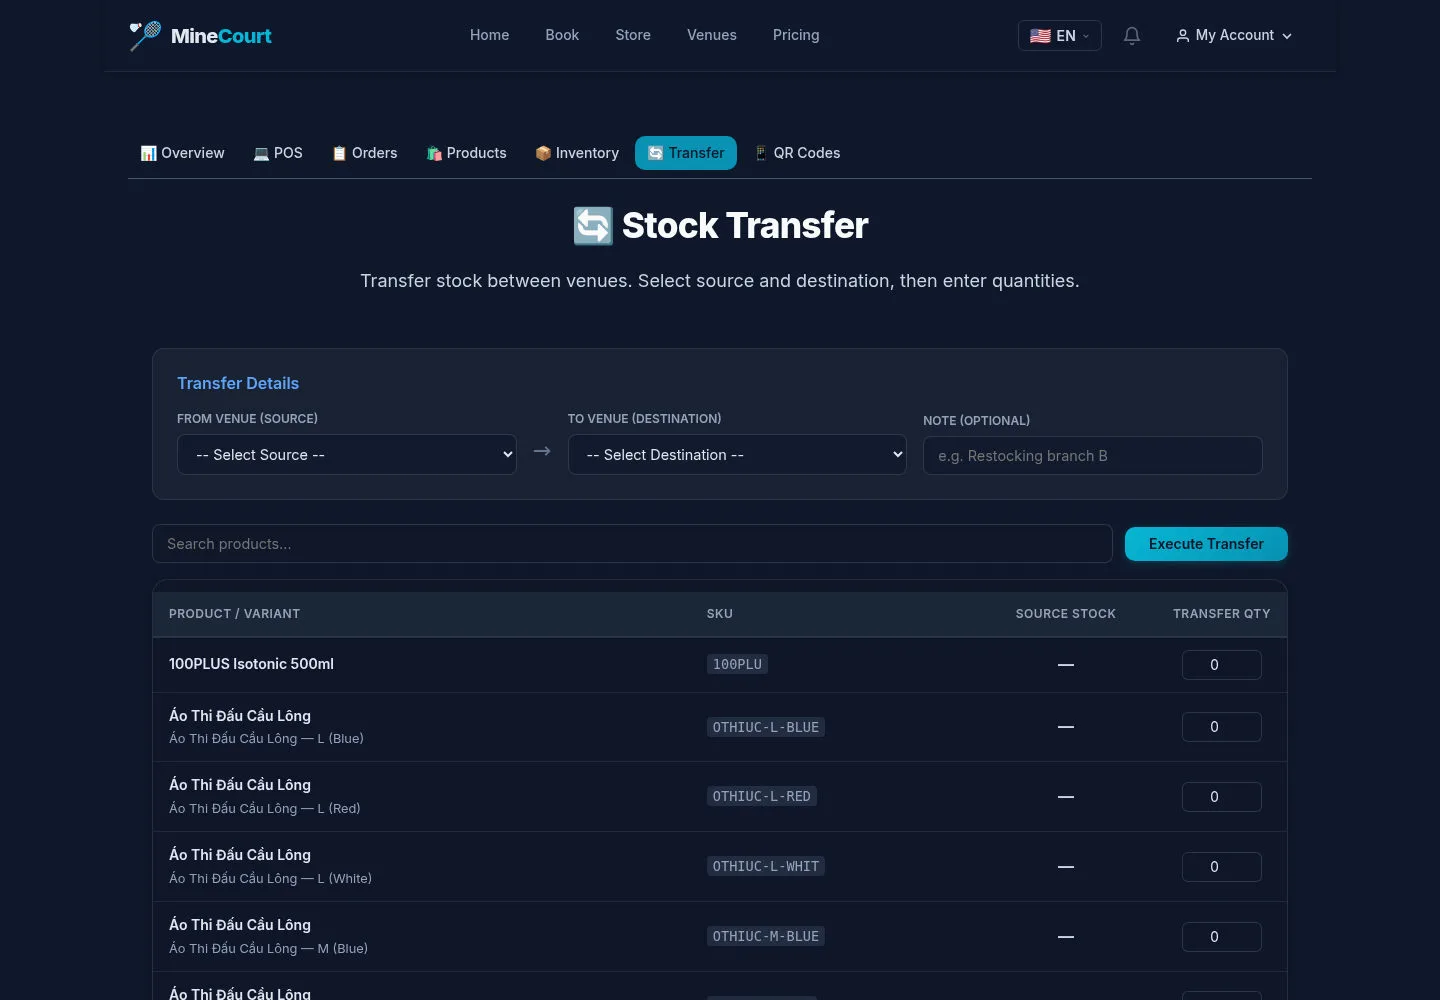Screen dimensions: 1440x1000
Task: Click the PRODUCT / VARIANT column header
Action: pos(234,614)
